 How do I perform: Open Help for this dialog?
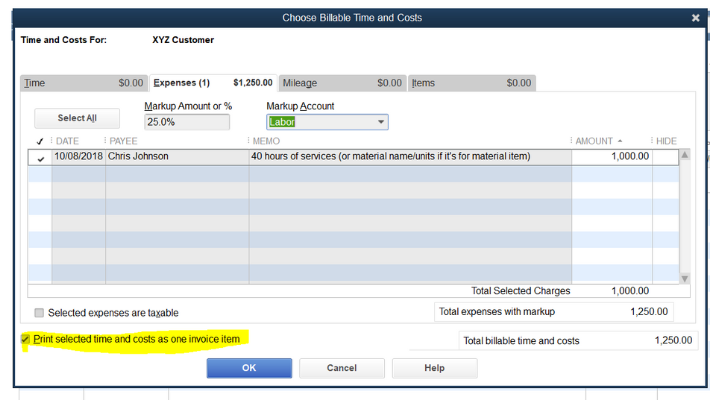pos(434,368)
